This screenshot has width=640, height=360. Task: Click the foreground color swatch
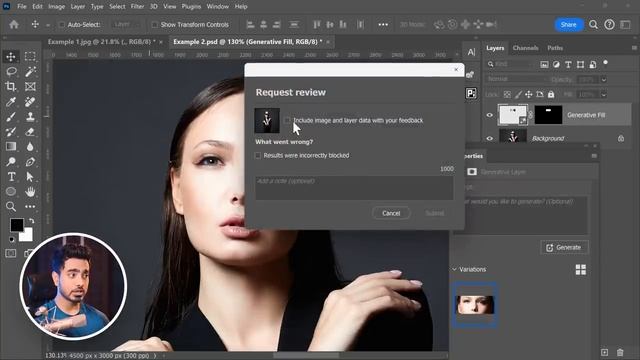point(17,224)
